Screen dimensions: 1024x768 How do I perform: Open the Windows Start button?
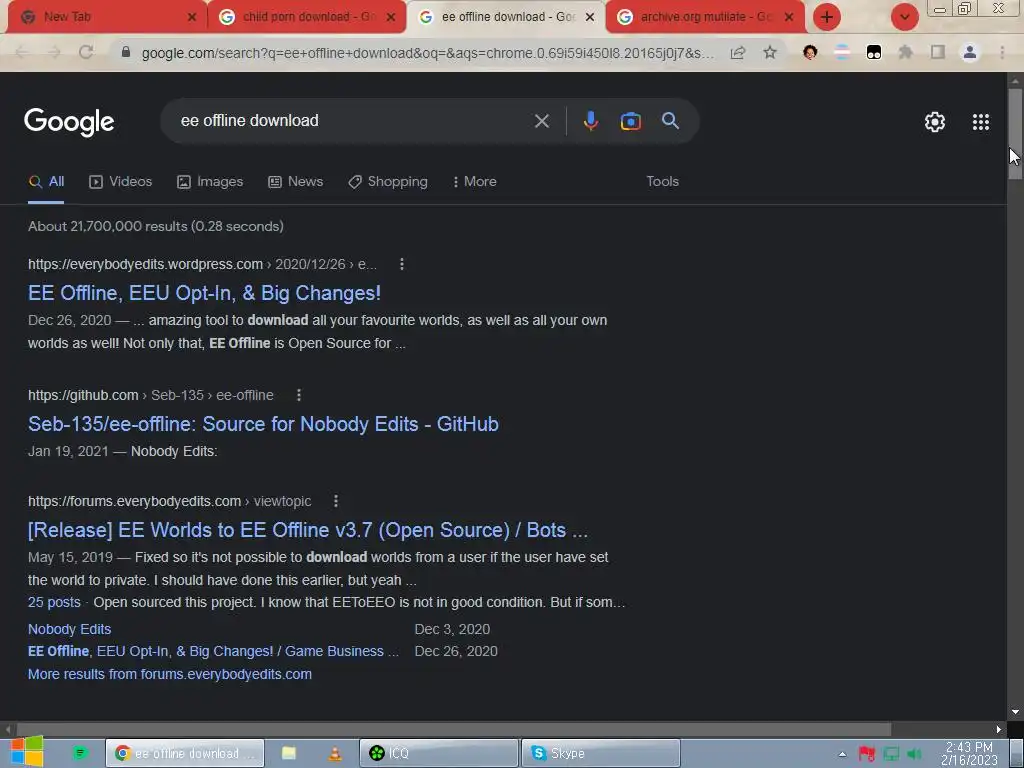tap(27, 752)
